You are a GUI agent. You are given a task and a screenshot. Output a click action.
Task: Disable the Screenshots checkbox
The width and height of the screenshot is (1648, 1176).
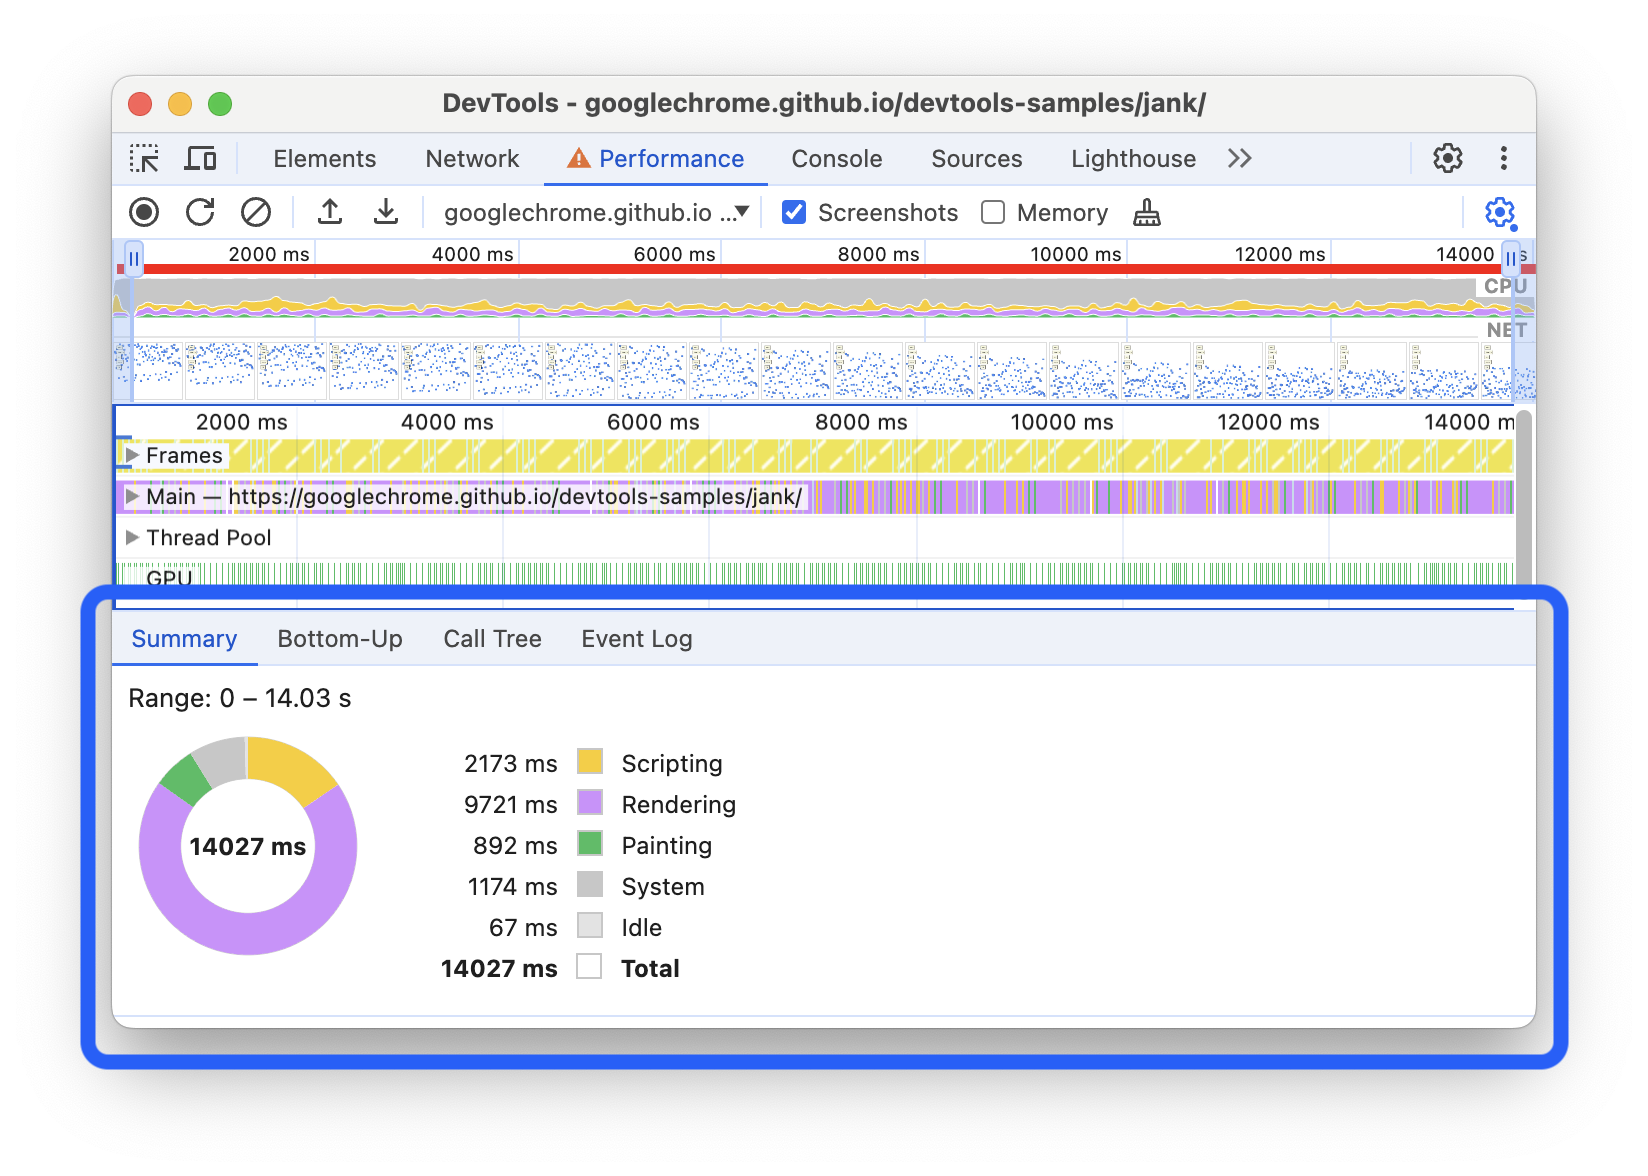pos(793,212)
